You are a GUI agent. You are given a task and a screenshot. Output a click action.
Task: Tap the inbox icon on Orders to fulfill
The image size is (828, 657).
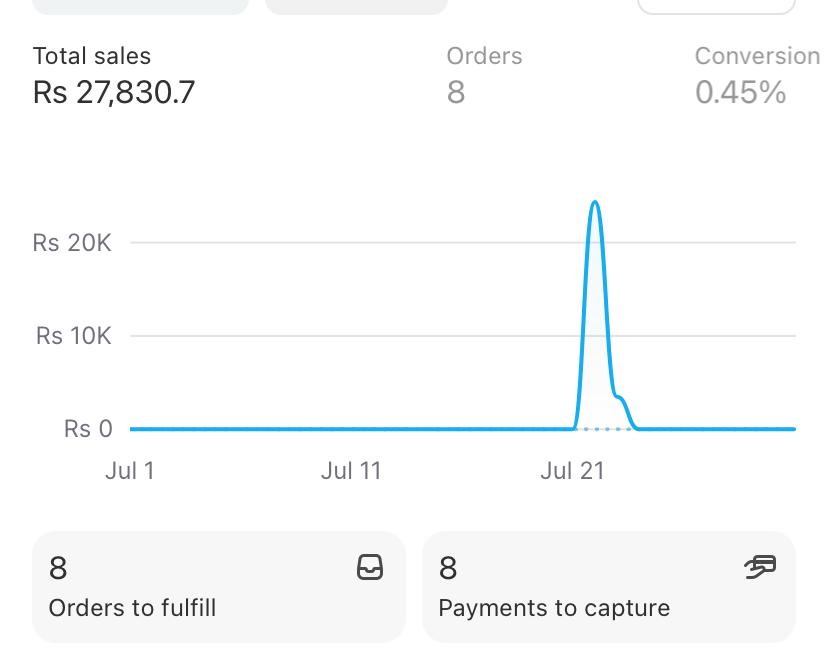click(370, 568)
